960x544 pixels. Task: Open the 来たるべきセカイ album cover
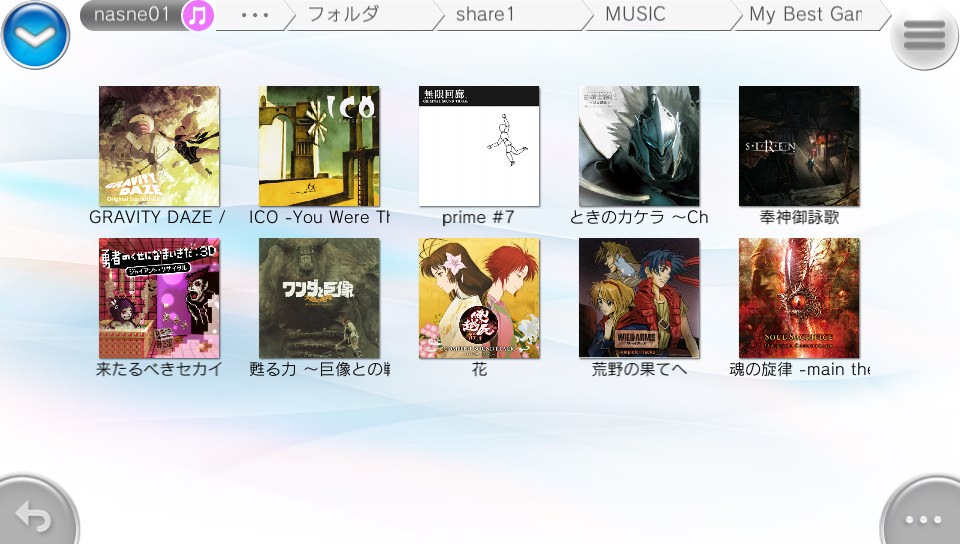[x=159, y=298]
